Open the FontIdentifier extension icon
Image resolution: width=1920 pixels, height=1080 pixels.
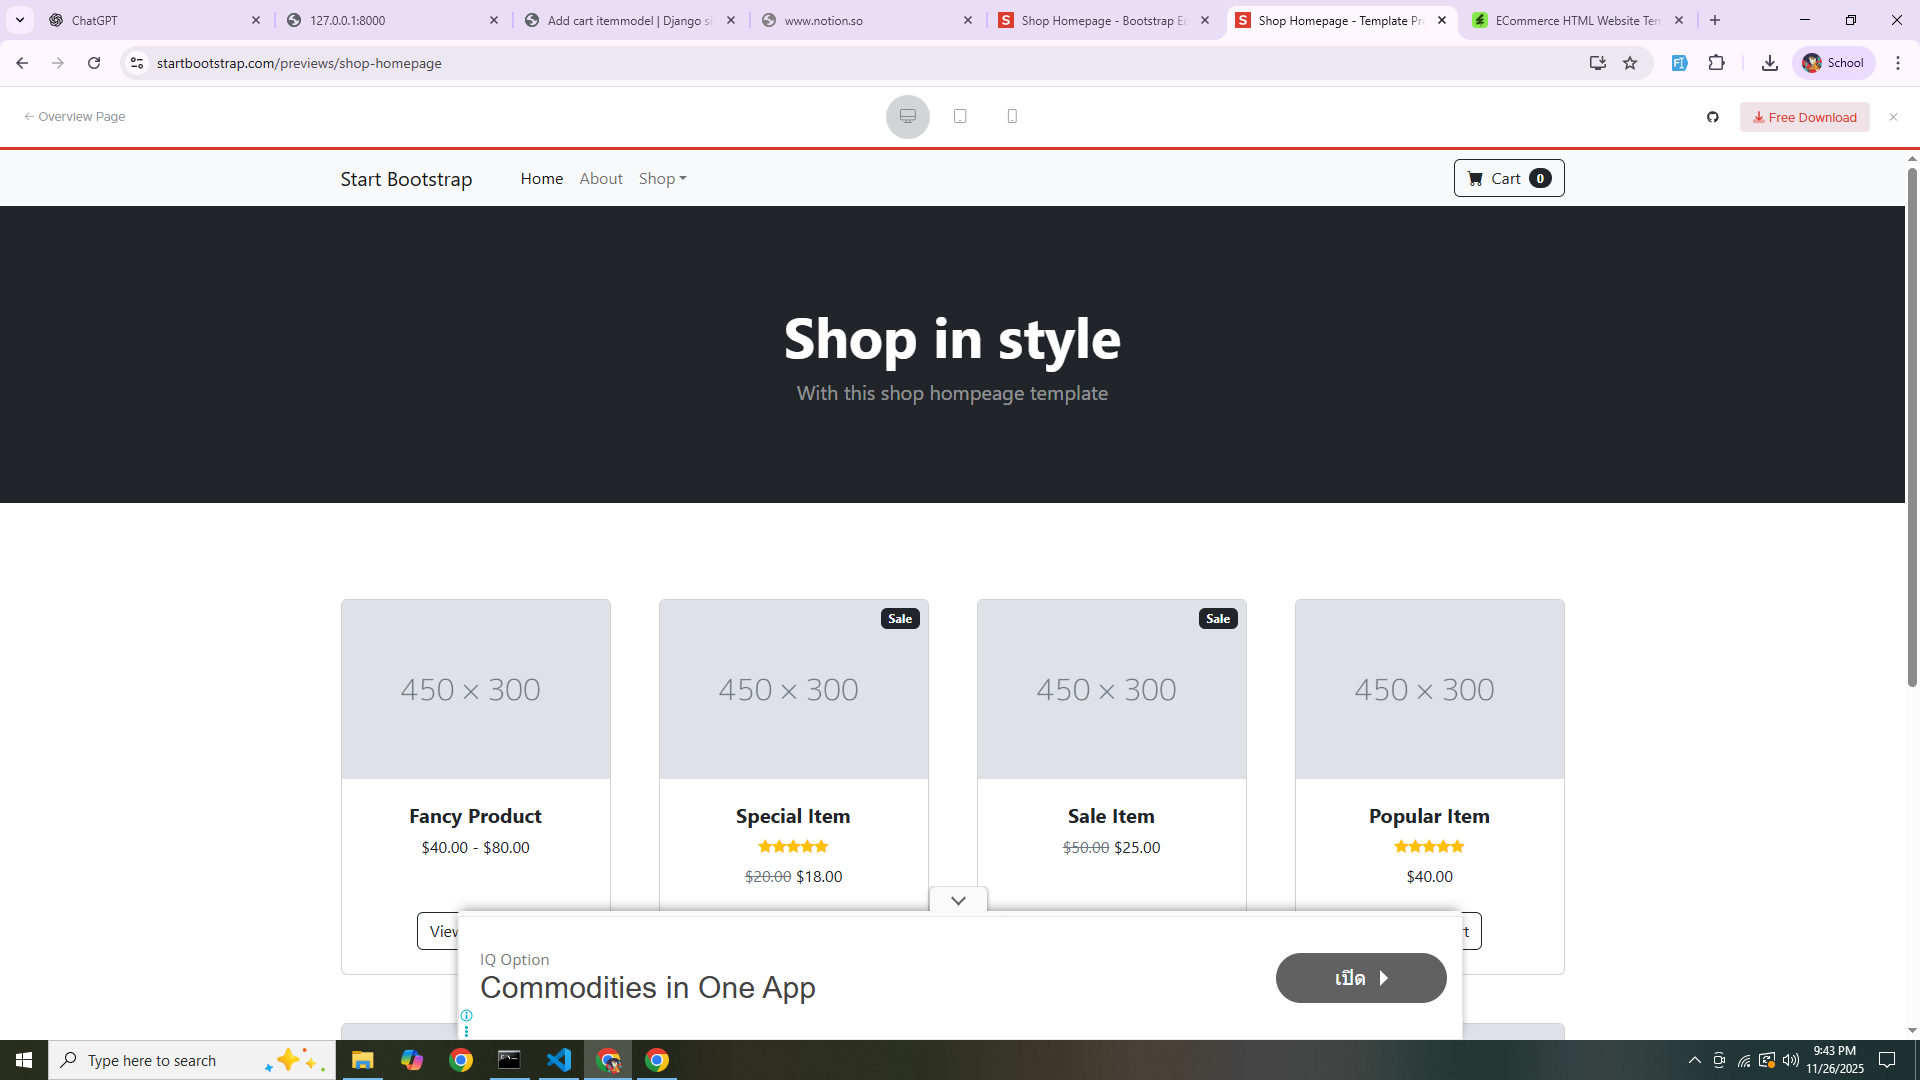pos(1679,62)
